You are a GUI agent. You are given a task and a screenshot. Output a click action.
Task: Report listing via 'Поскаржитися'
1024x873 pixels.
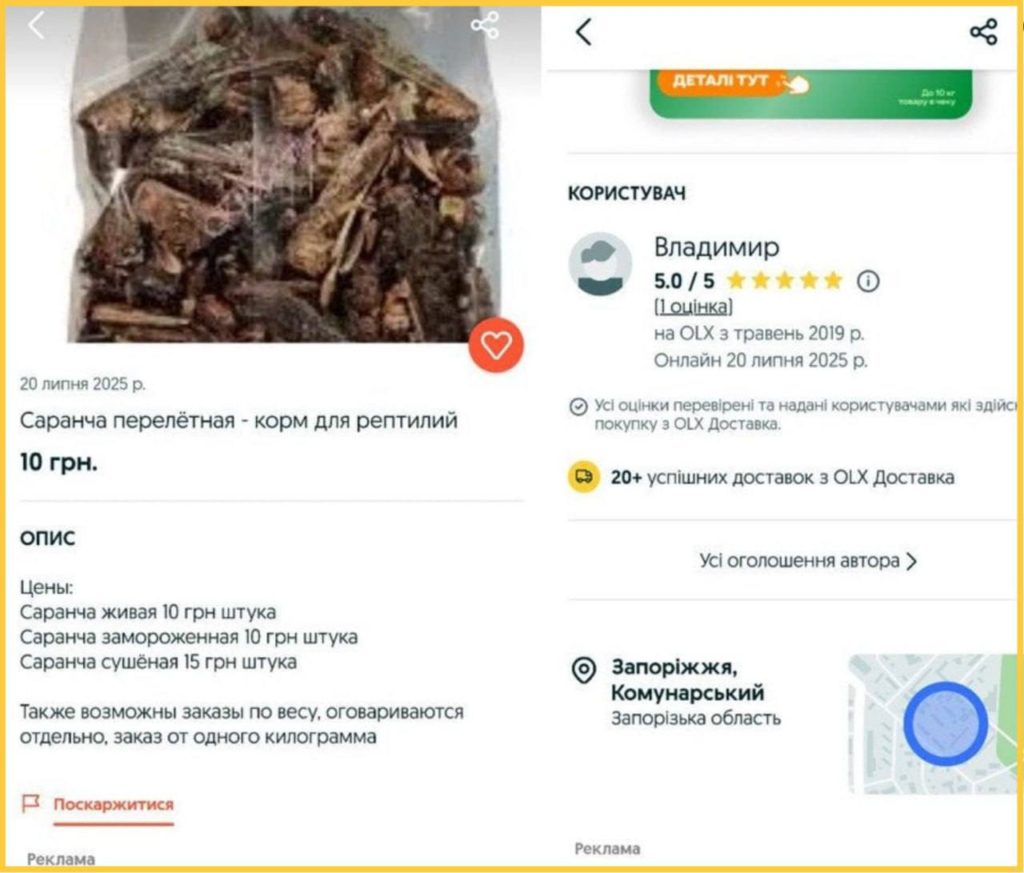(x=114, y=804)
